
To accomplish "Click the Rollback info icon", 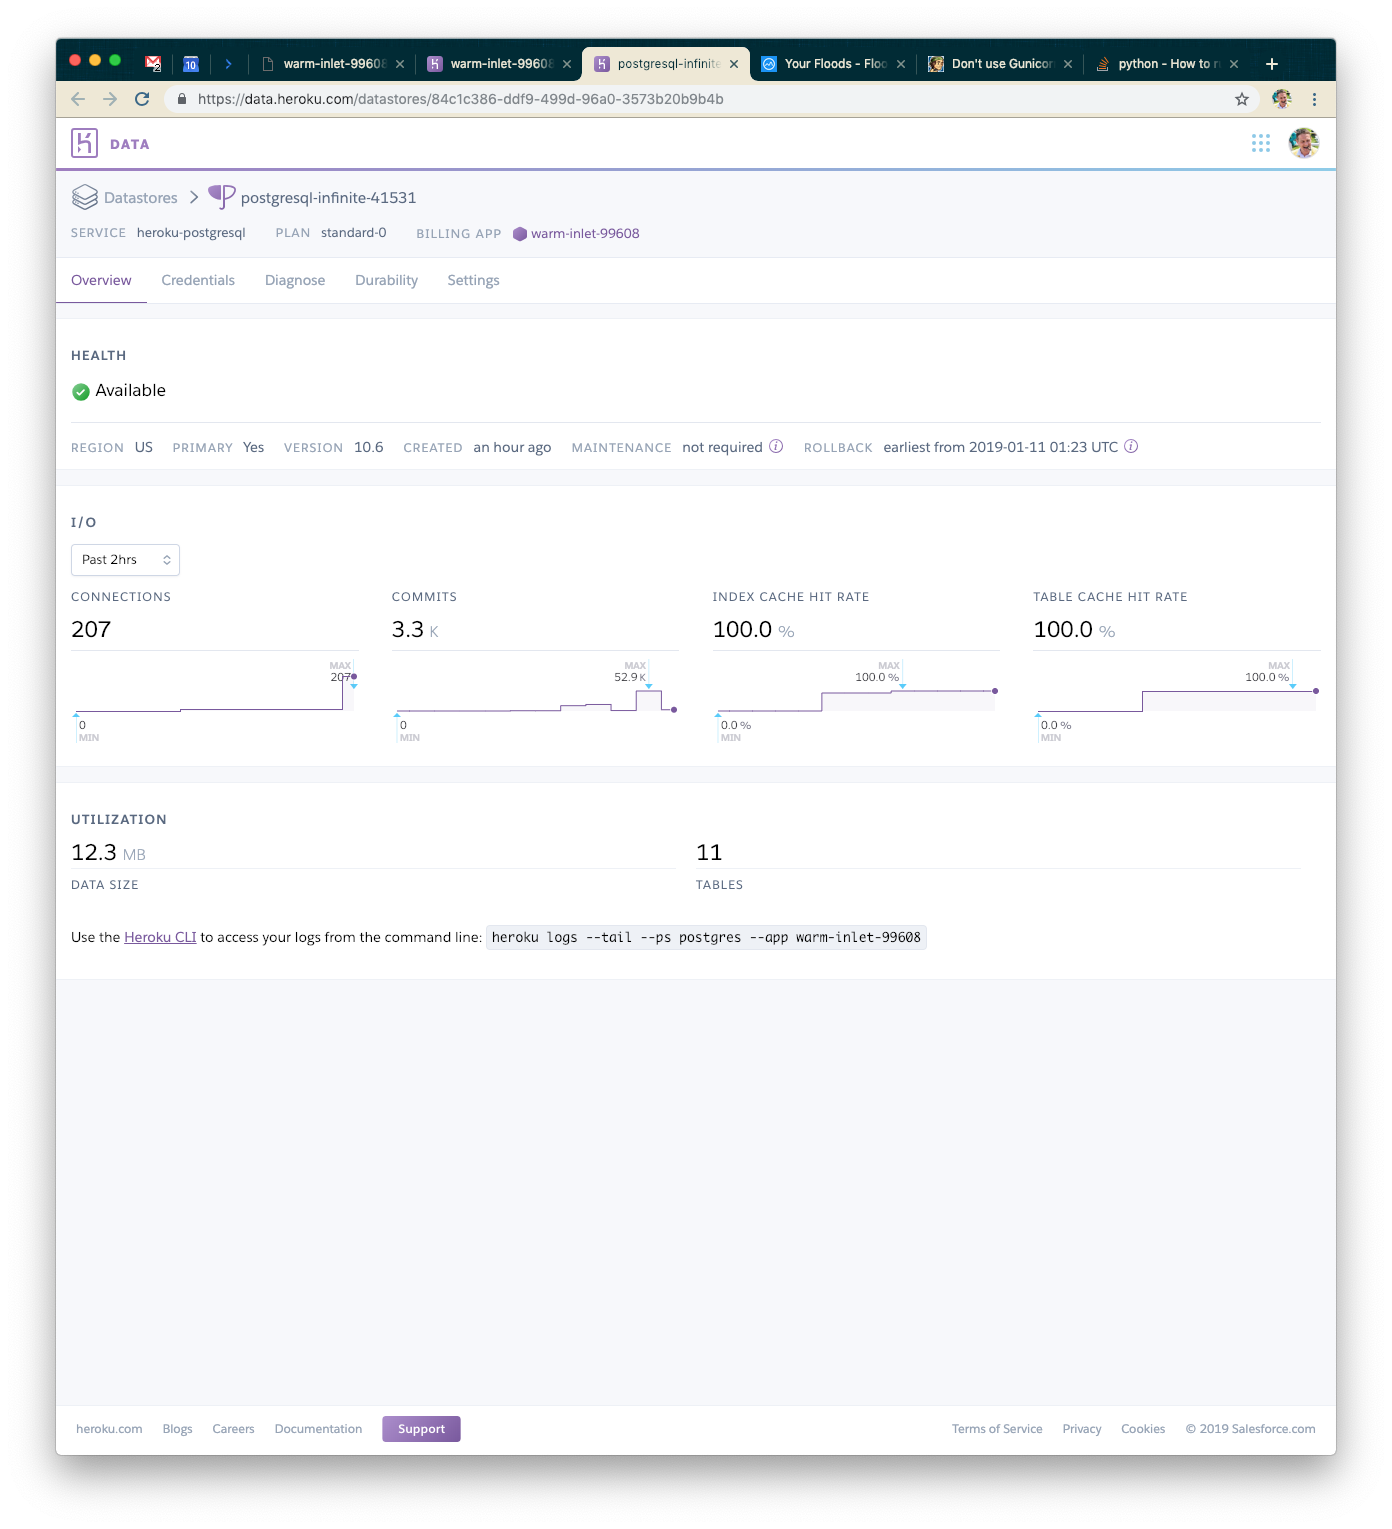I will click(1131, 447).
